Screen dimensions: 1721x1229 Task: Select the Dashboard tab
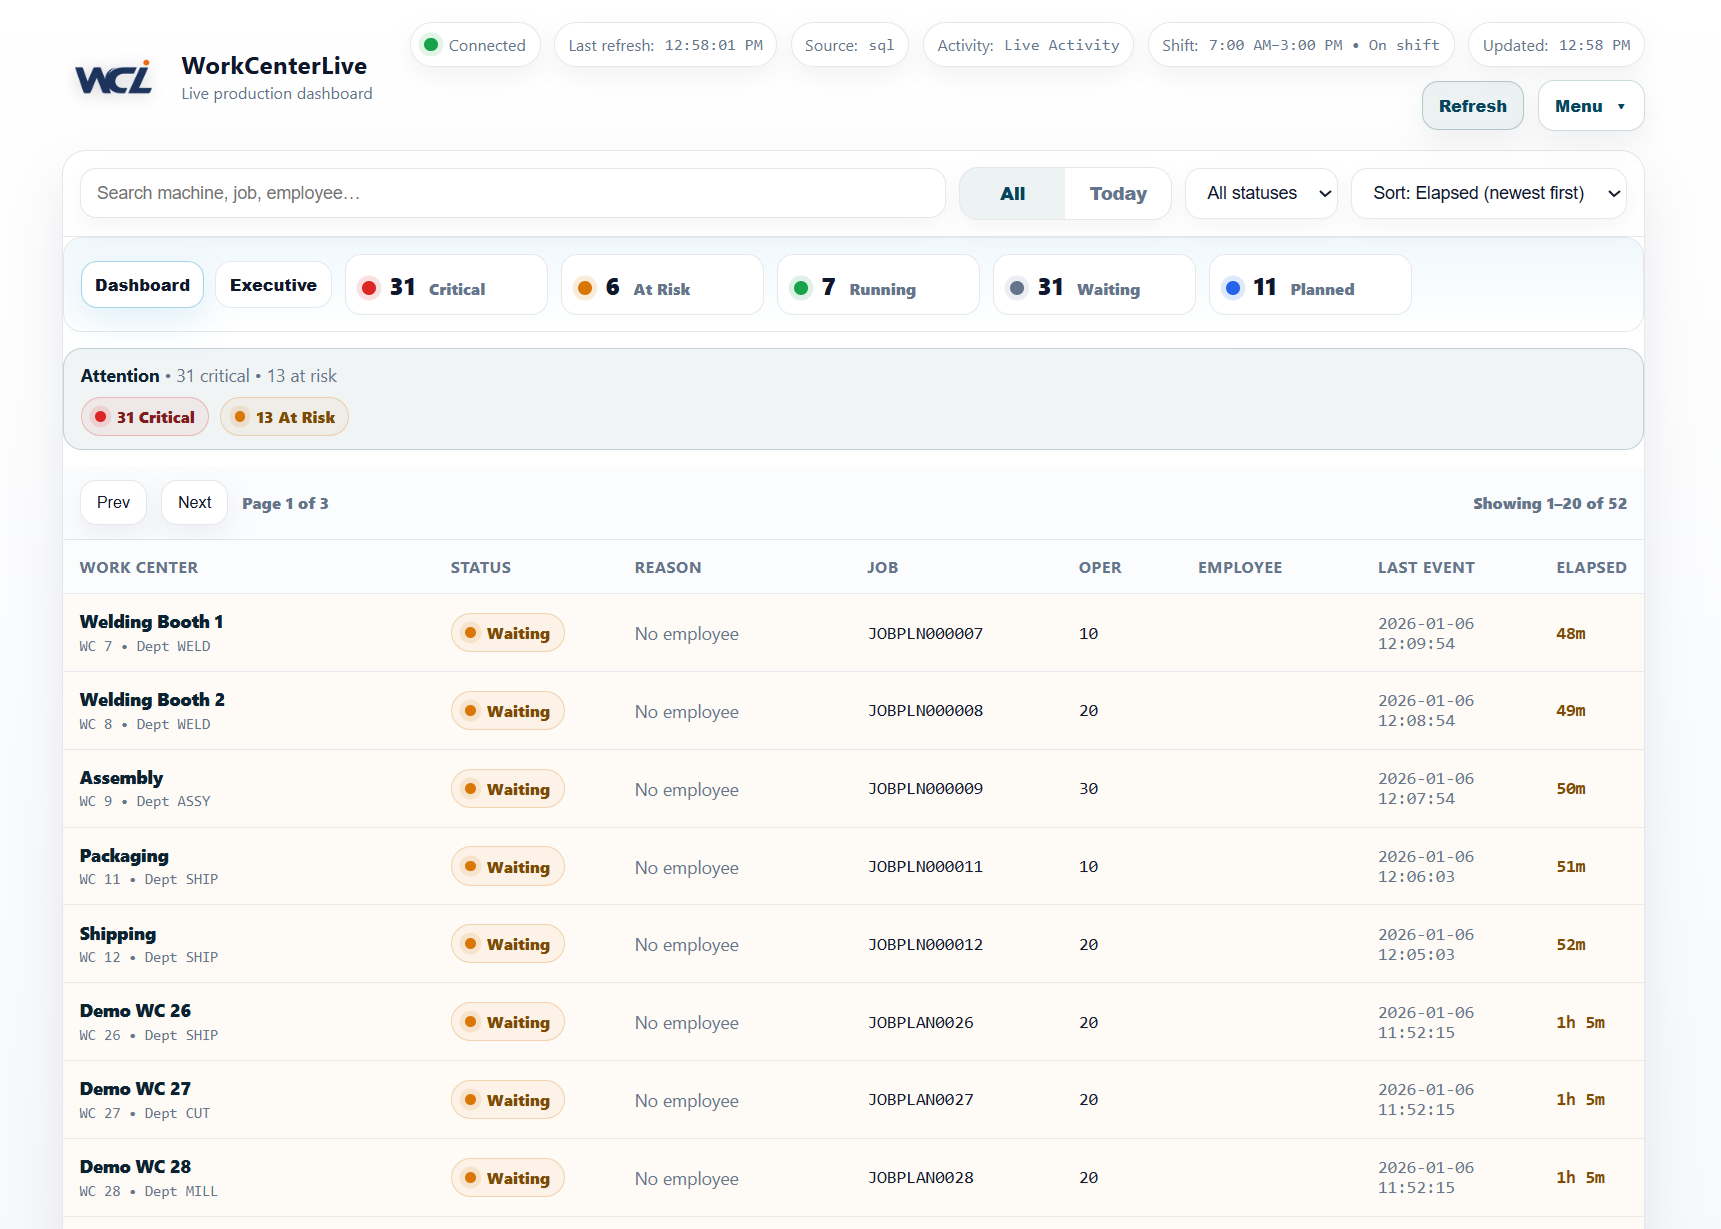(x=142, y=284)
